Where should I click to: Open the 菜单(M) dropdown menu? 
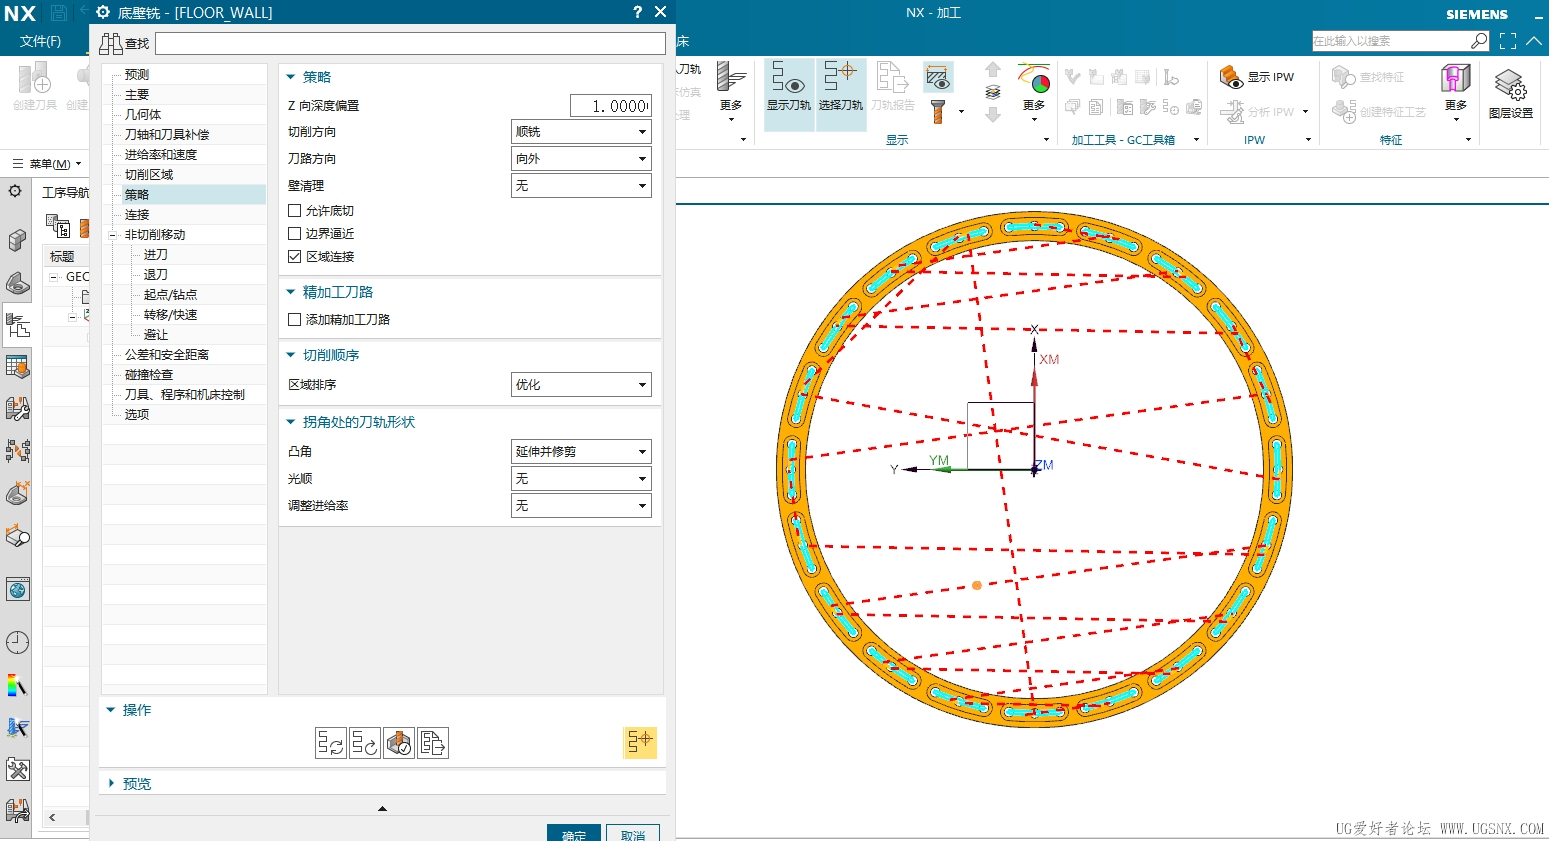(x=48, y=164)
